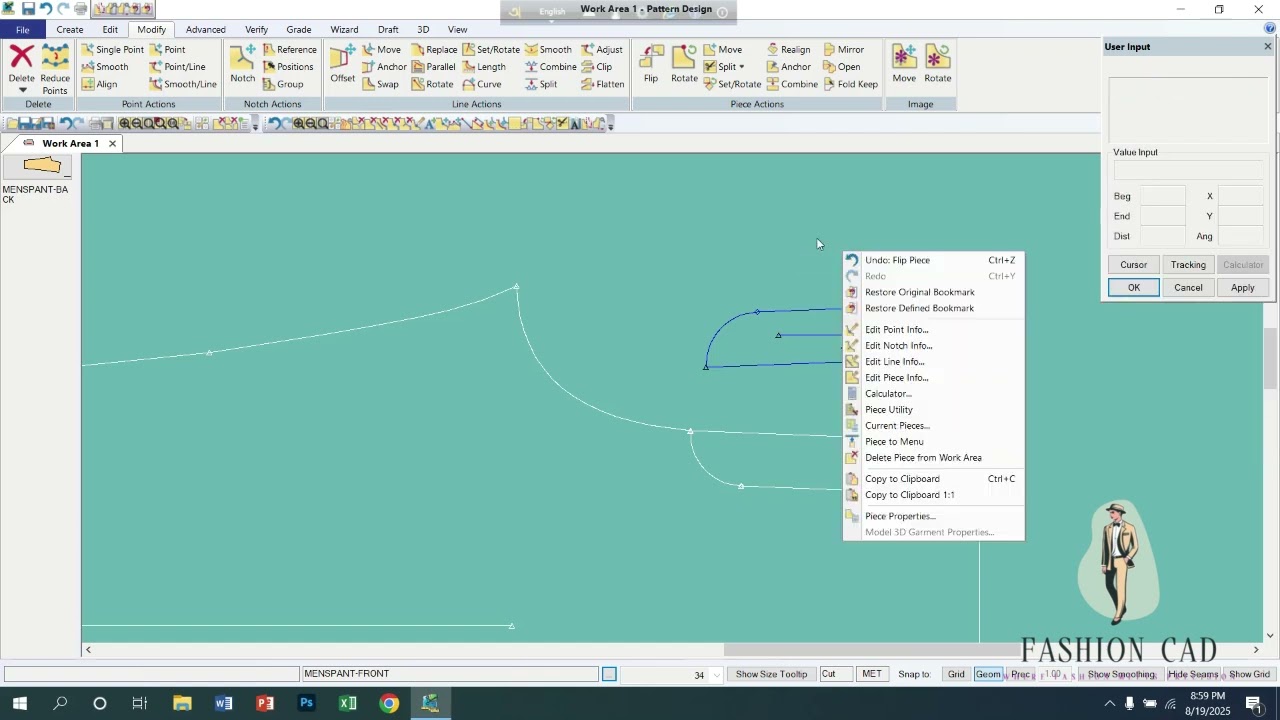Close the Work Area 1 tab
Screen dimensions: 1280x720
[113, 144]
